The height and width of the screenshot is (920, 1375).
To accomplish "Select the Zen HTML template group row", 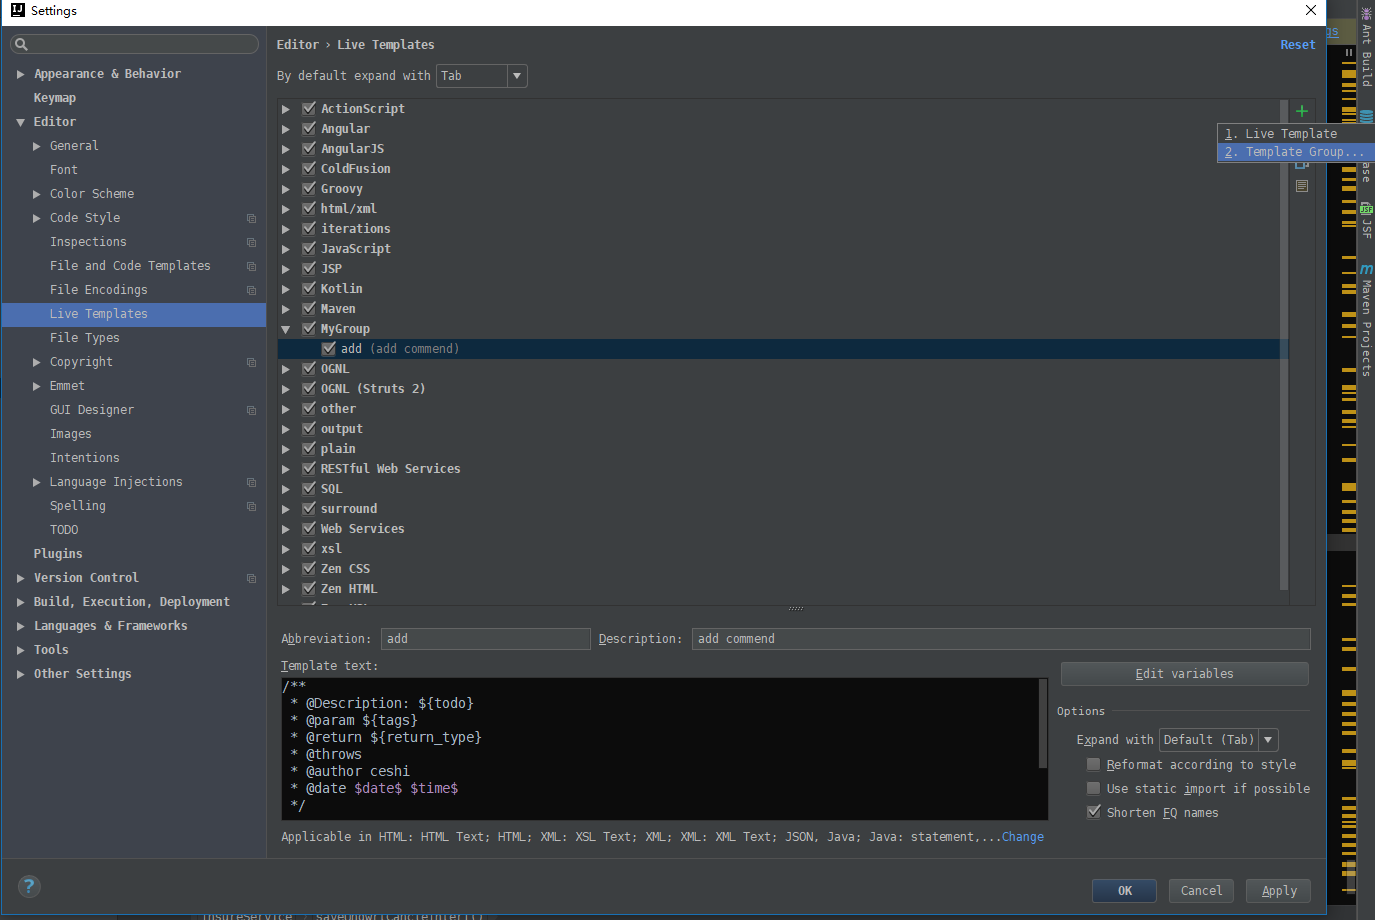I will pos(783,589).
